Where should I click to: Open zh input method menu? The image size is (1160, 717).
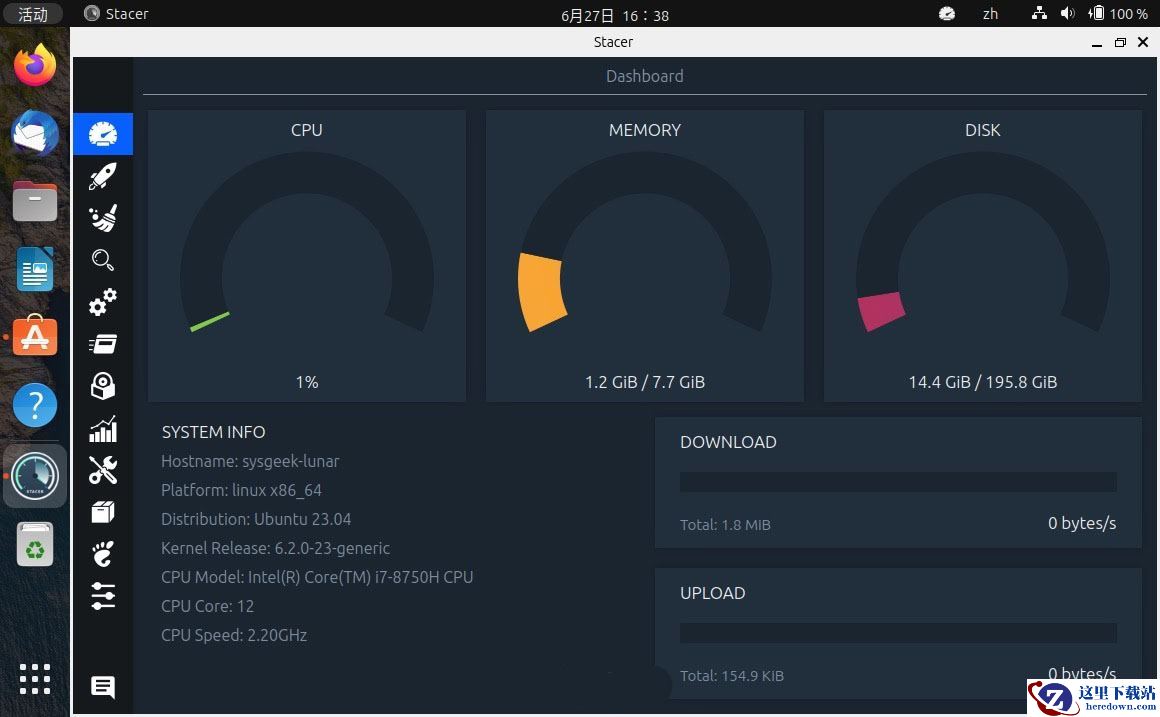click(991, 13)
